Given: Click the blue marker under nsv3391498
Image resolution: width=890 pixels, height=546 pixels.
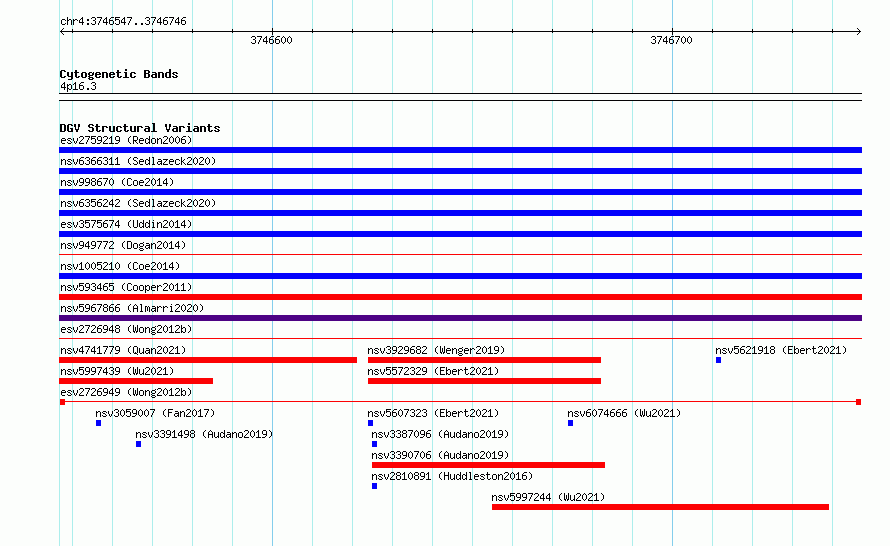Looking at the screenshot, I should (x=138, y=444).
